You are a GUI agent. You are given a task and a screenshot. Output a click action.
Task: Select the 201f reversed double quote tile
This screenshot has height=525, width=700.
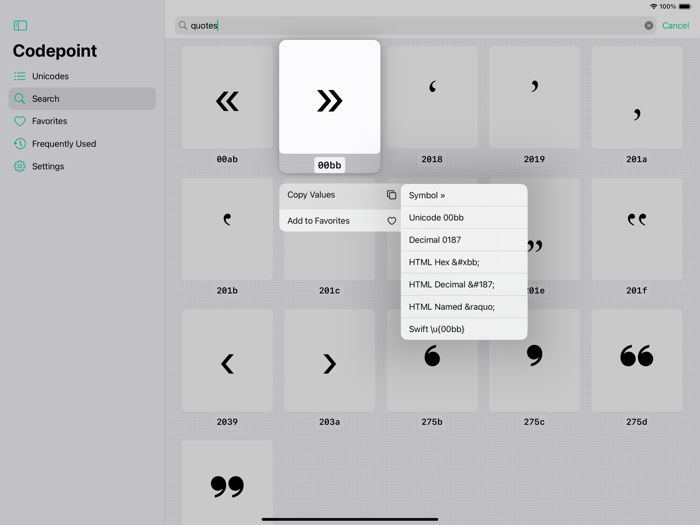[637, 229]
